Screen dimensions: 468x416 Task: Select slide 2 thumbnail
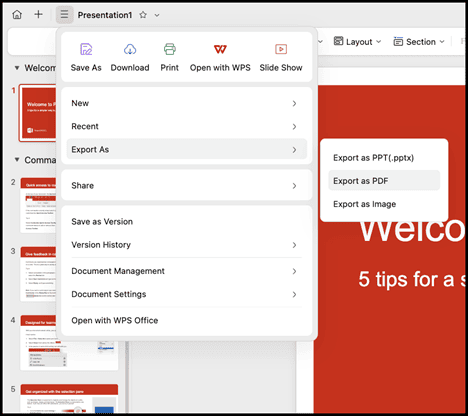(x=38, y=205)
